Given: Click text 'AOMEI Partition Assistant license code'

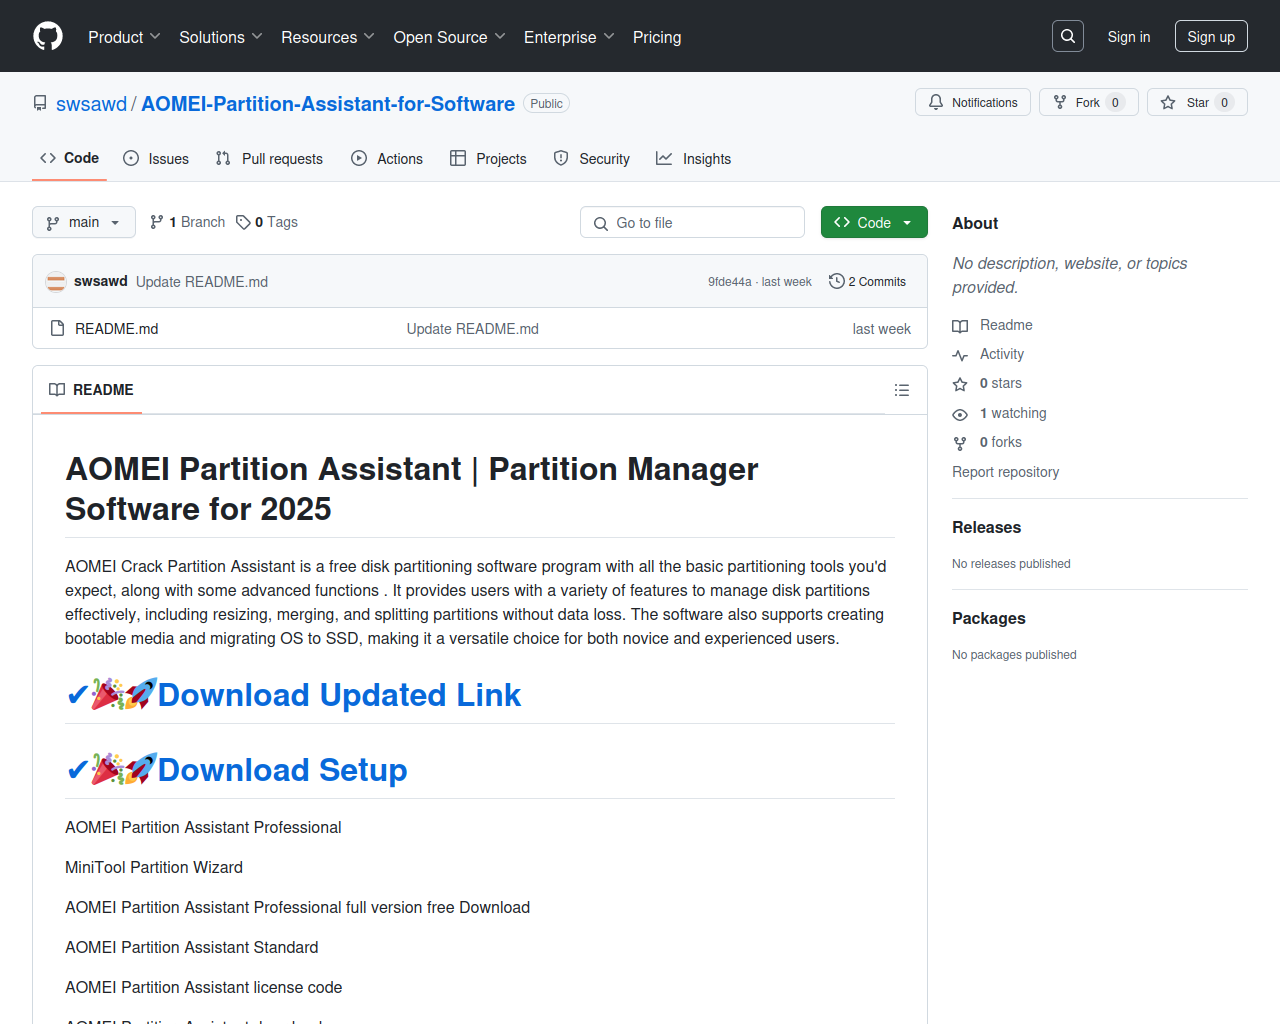Looking at the screenshot, I should pyautogui.click(x=204, y=987).
